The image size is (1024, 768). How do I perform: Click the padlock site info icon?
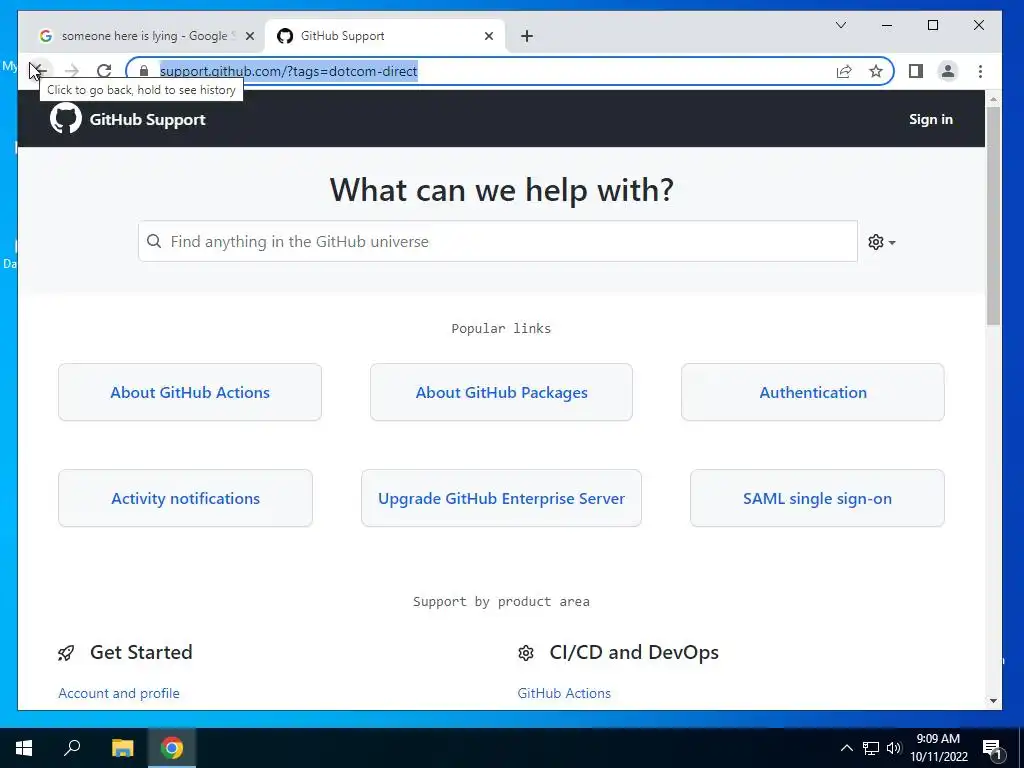point(144,71)
